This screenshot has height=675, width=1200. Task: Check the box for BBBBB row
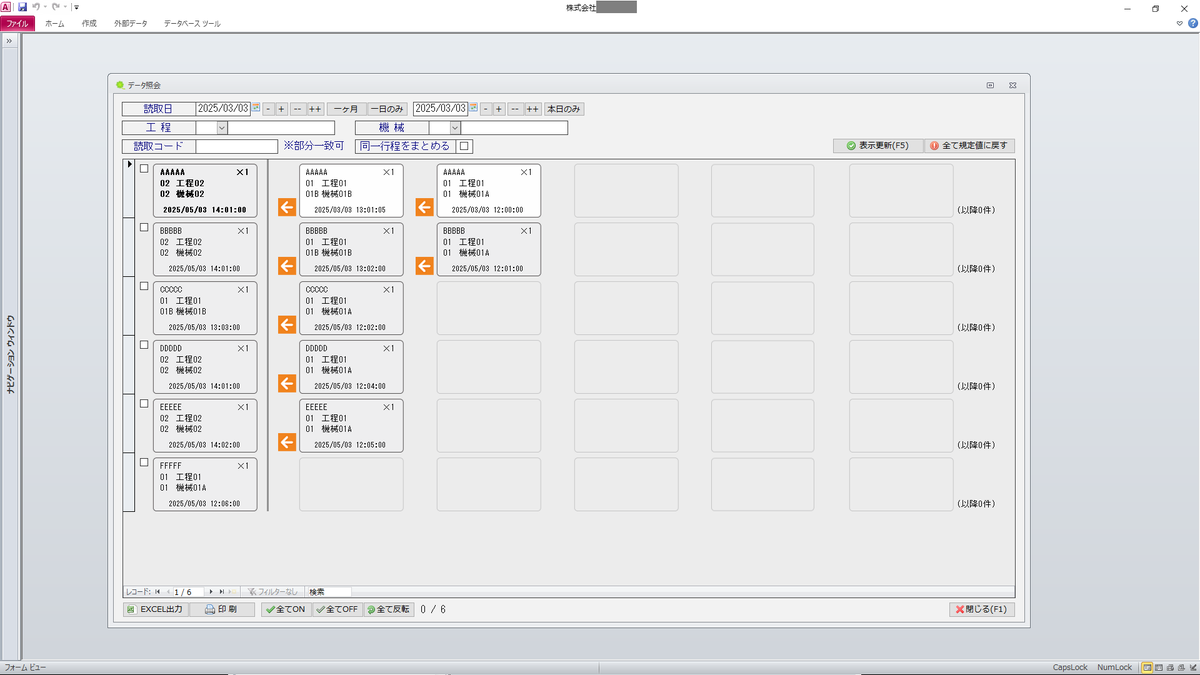[144, 228]
